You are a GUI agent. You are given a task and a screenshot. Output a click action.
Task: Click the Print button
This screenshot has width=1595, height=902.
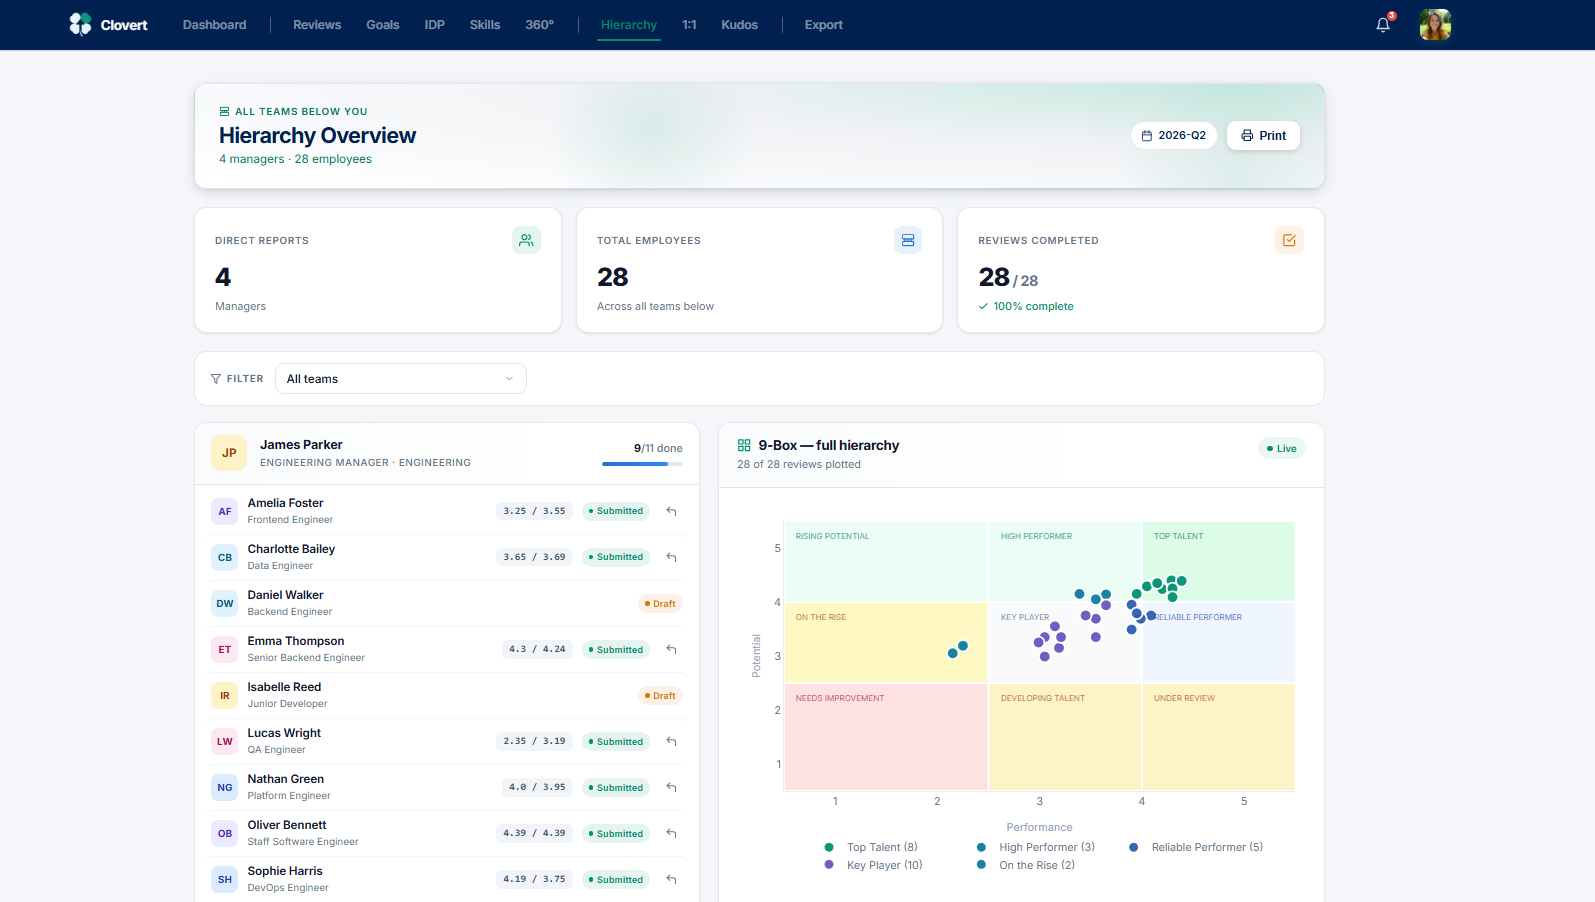click(1263, 136)
